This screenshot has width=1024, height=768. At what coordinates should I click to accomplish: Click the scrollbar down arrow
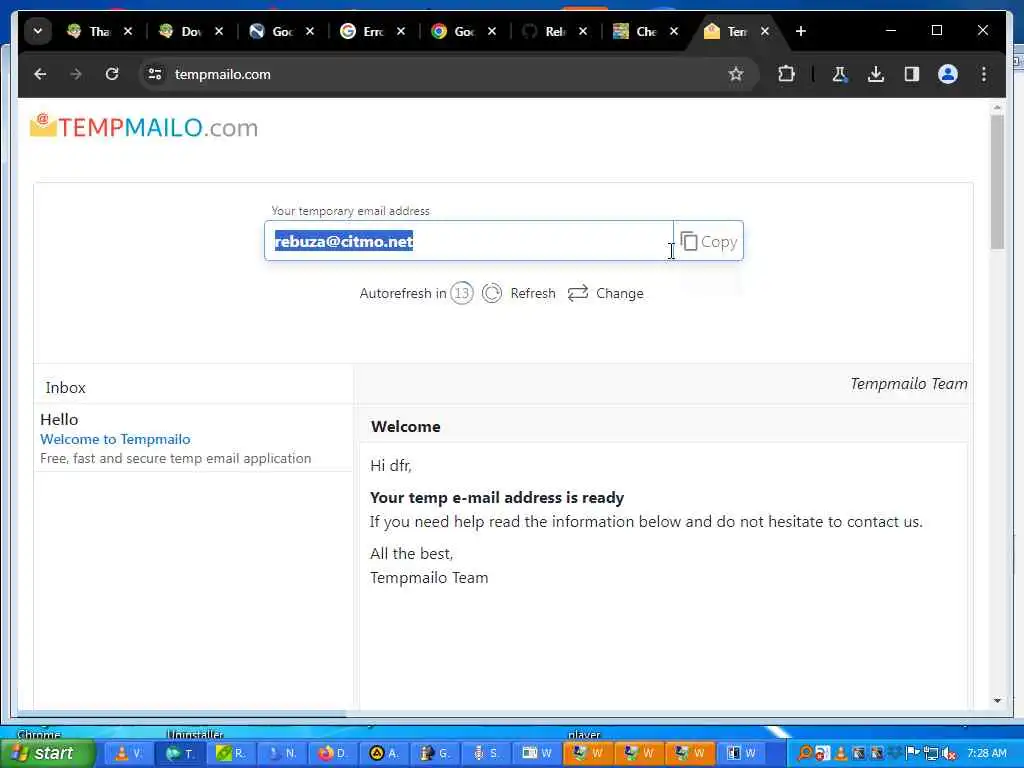997,701
